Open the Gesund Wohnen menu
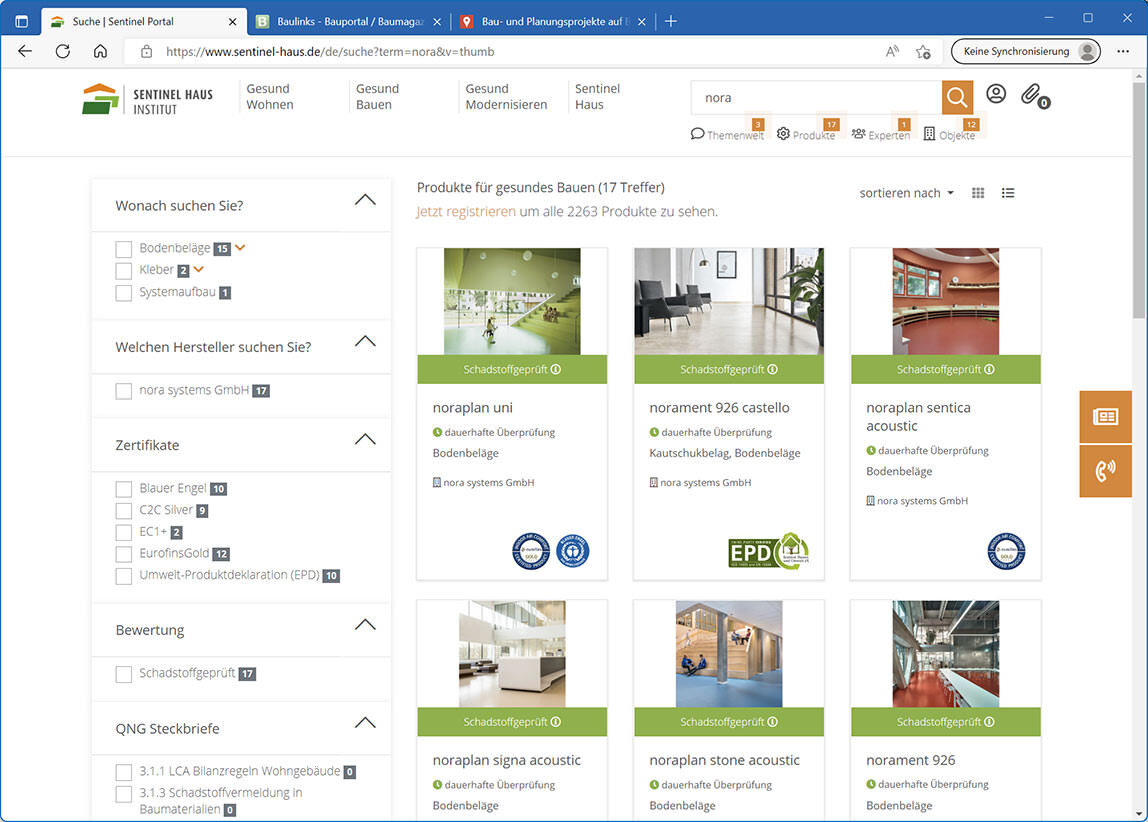This screenshot has width=1148, height=822. tap(270, 97)
